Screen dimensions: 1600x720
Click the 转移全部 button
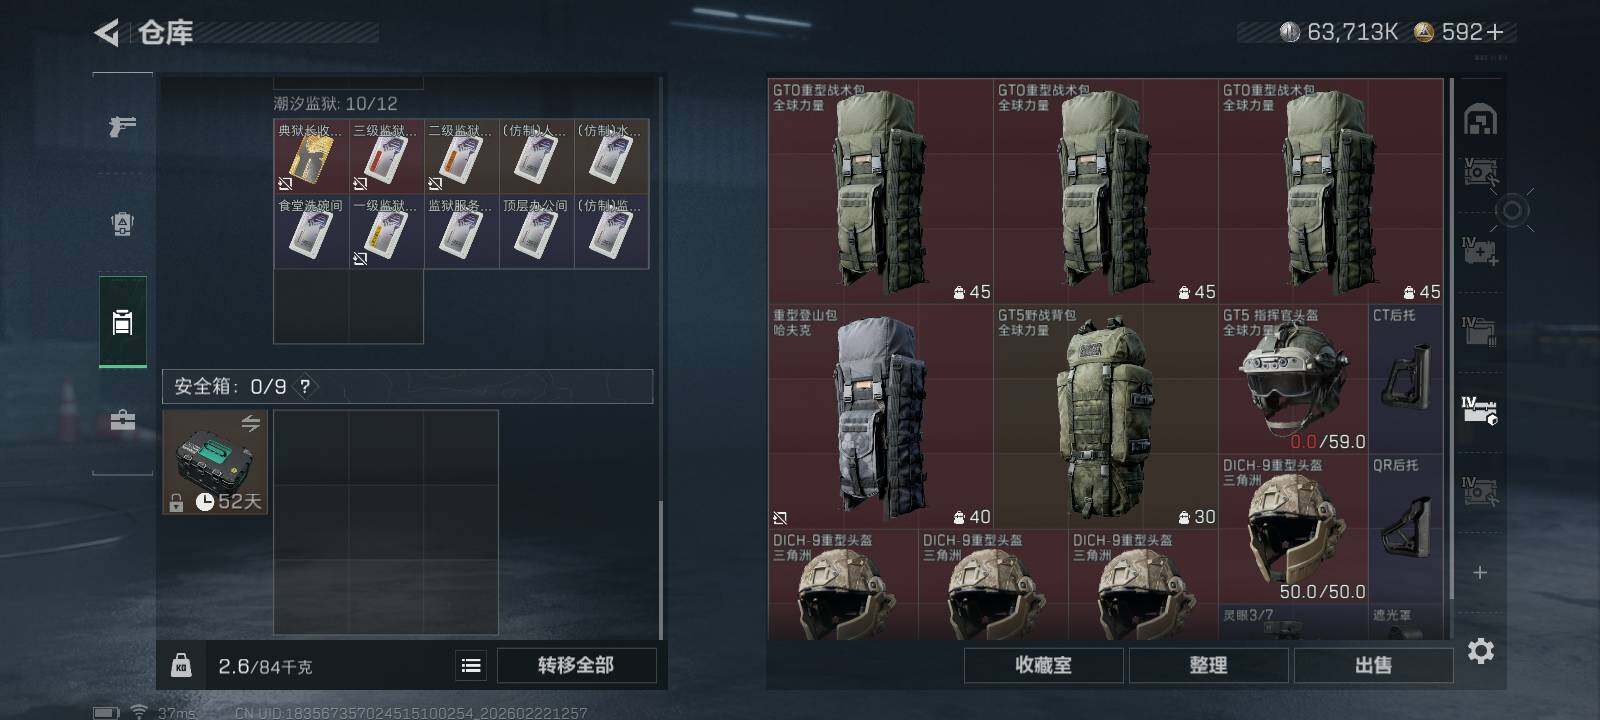click(576, 665)
